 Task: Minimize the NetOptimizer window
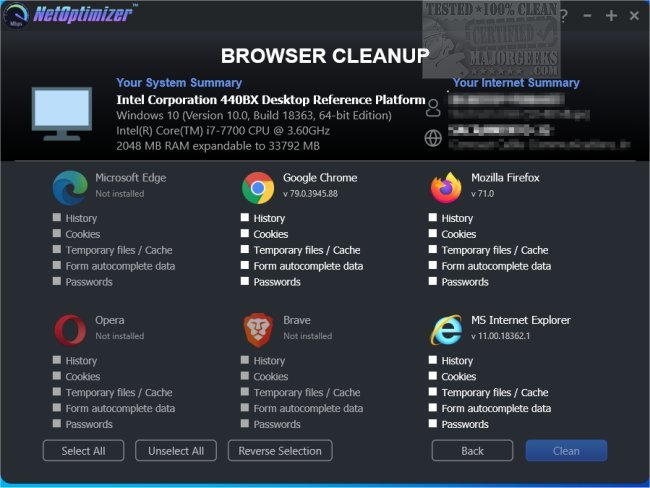[x=587, y=16]
